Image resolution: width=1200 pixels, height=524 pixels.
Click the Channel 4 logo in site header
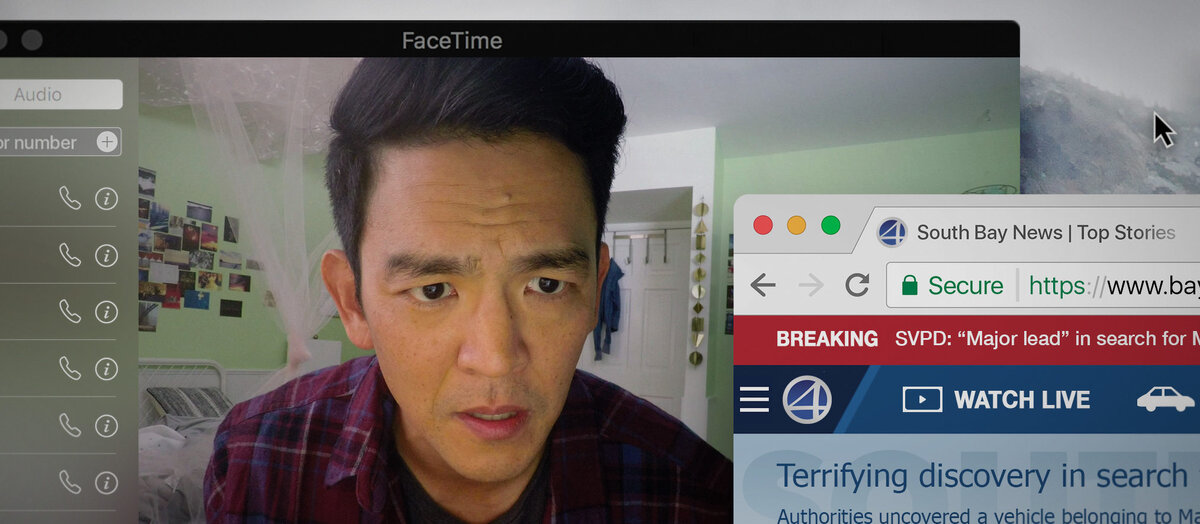pos(807,400)
